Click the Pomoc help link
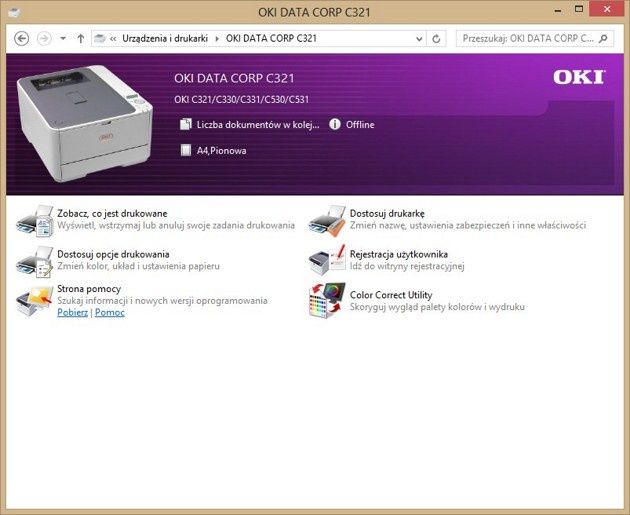Screen dimensions: 630x515 (110, 312)
